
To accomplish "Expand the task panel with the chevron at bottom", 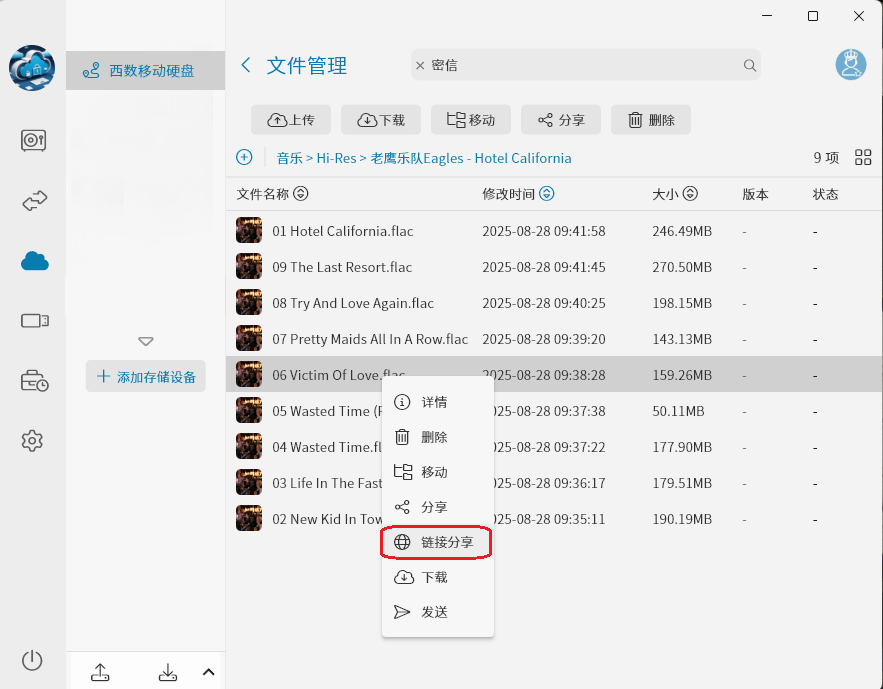I will click(x=208, y=672).
